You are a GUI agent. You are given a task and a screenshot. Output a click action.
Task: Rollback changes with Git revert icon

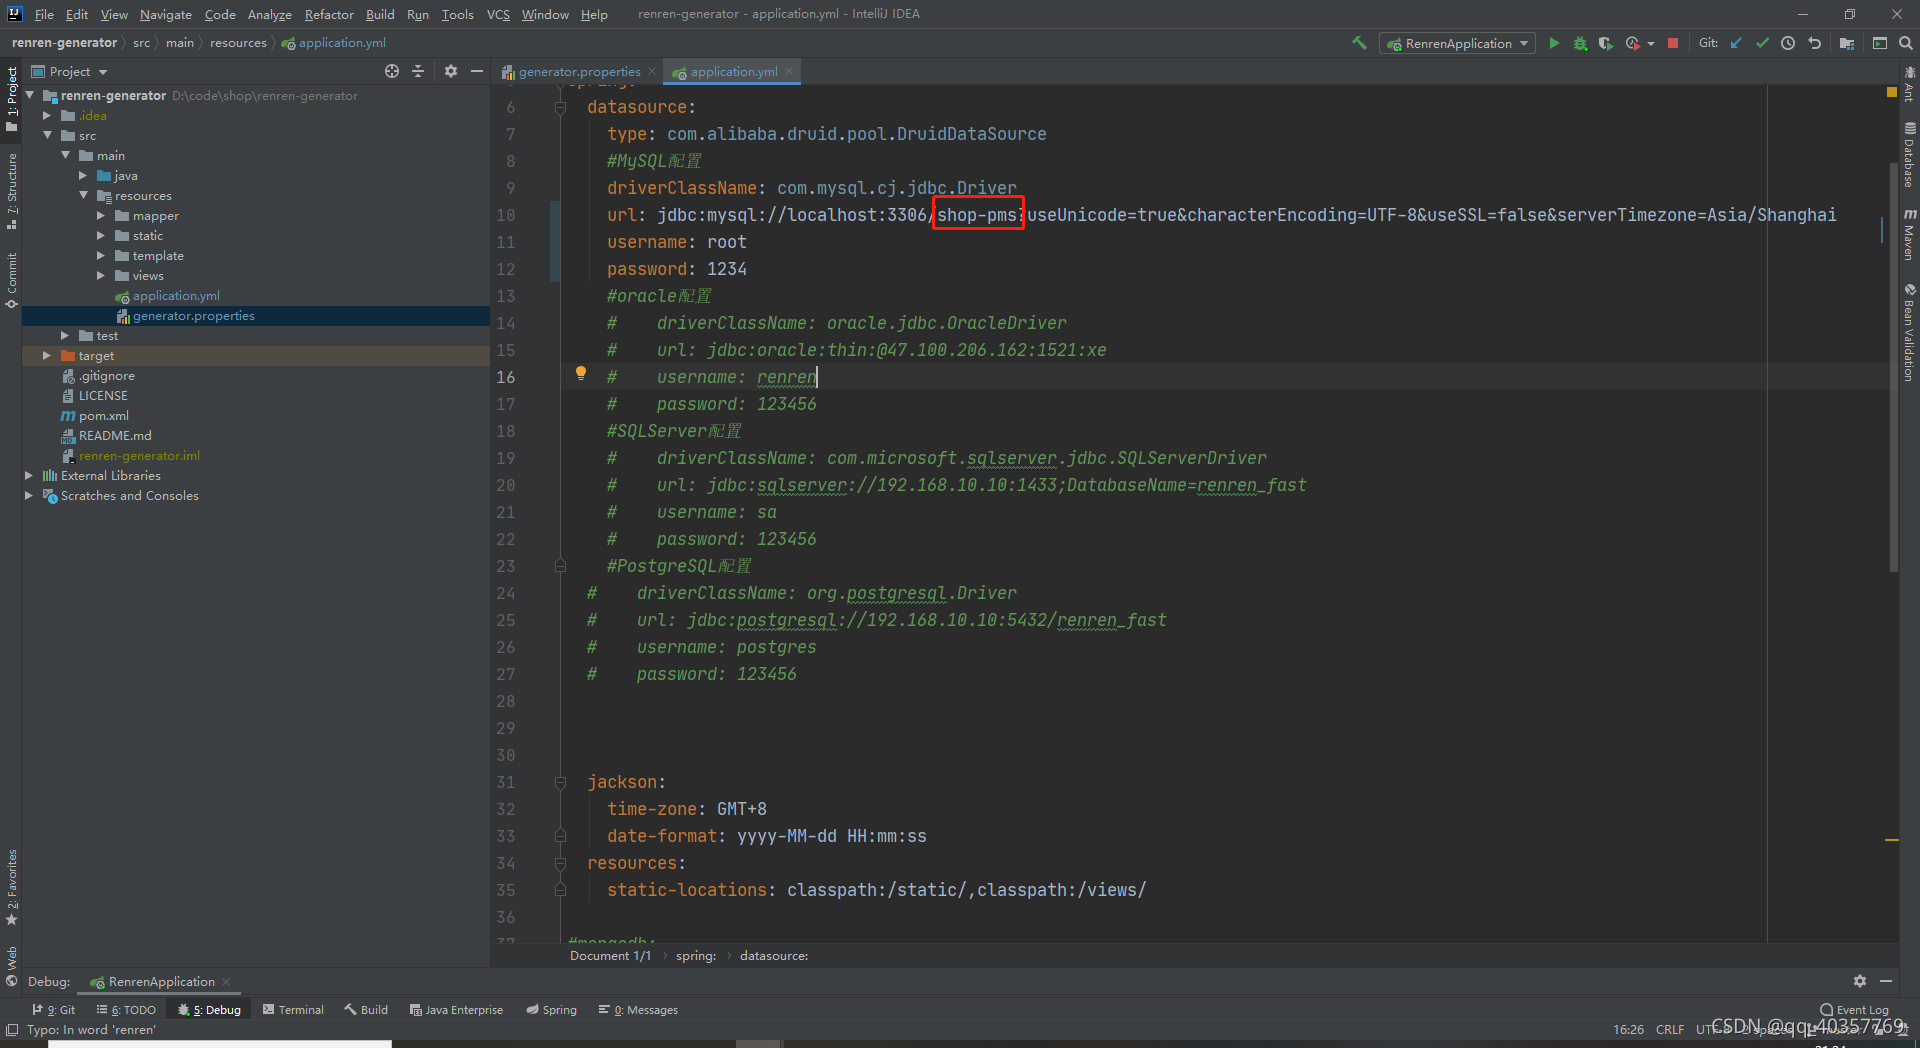pyautogui.click(x=1814, y=43)
